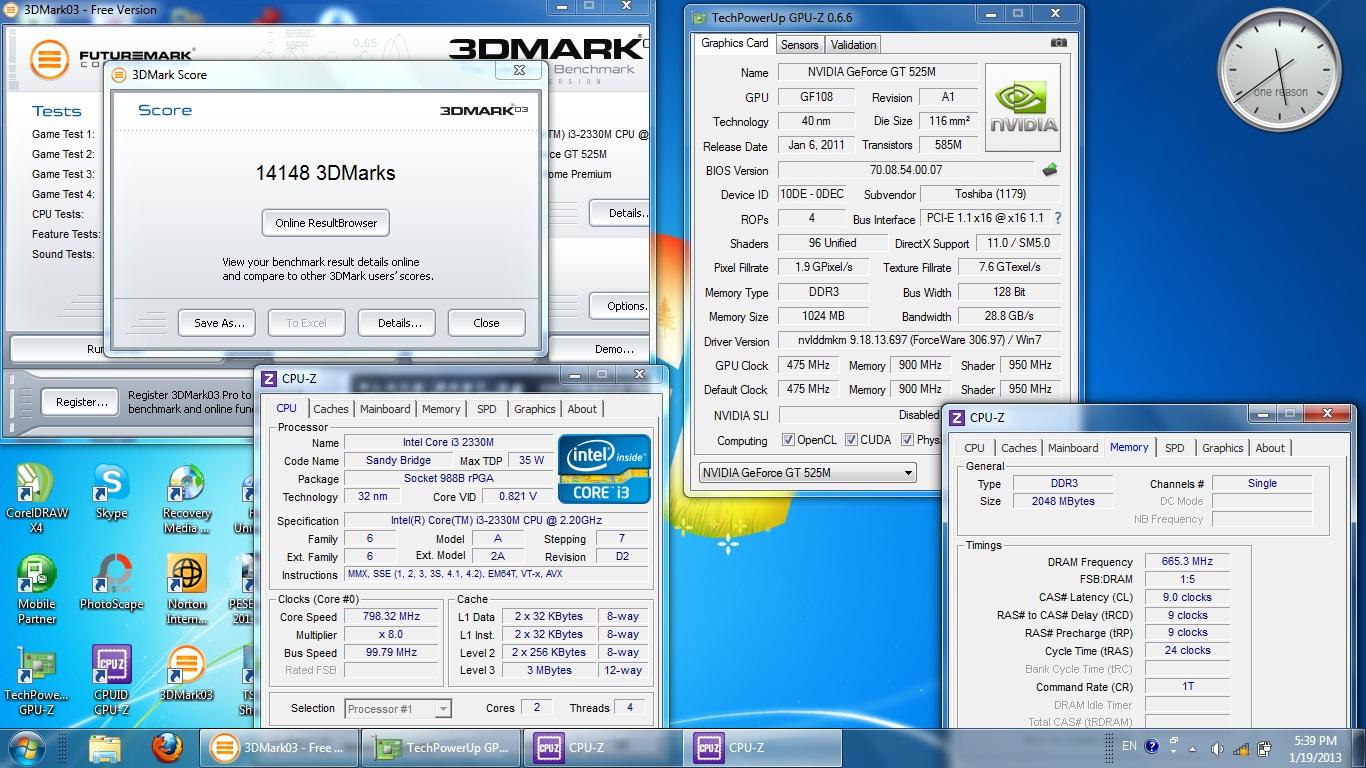Switch to TechPowerUp GPU-Z taskbar button

click(441, 748)
